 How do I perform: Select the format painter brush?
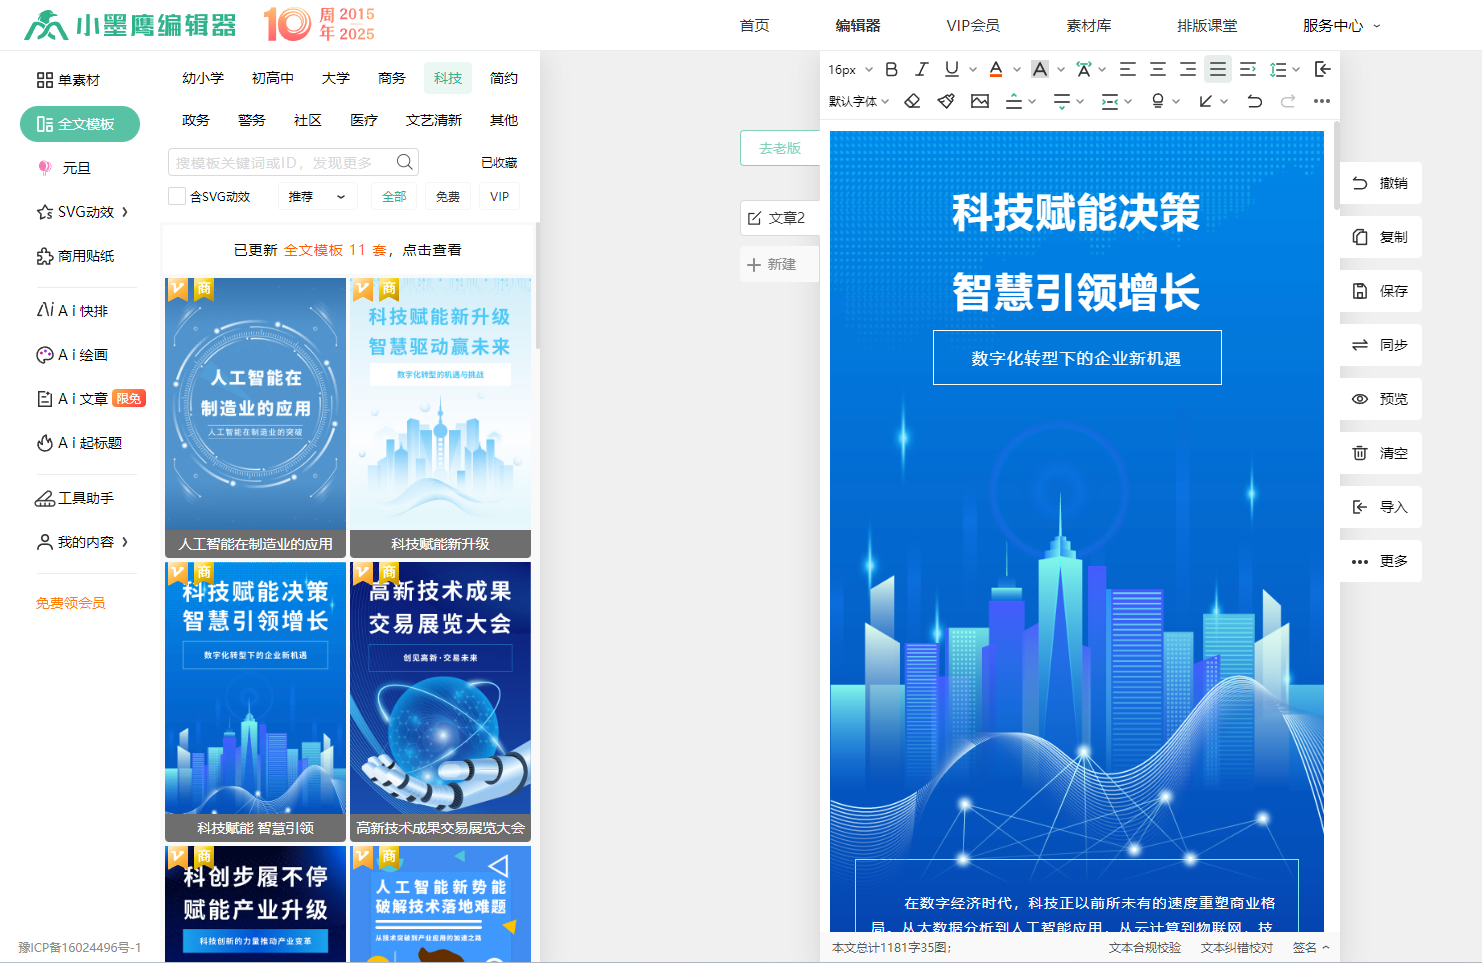coord(946,101)
